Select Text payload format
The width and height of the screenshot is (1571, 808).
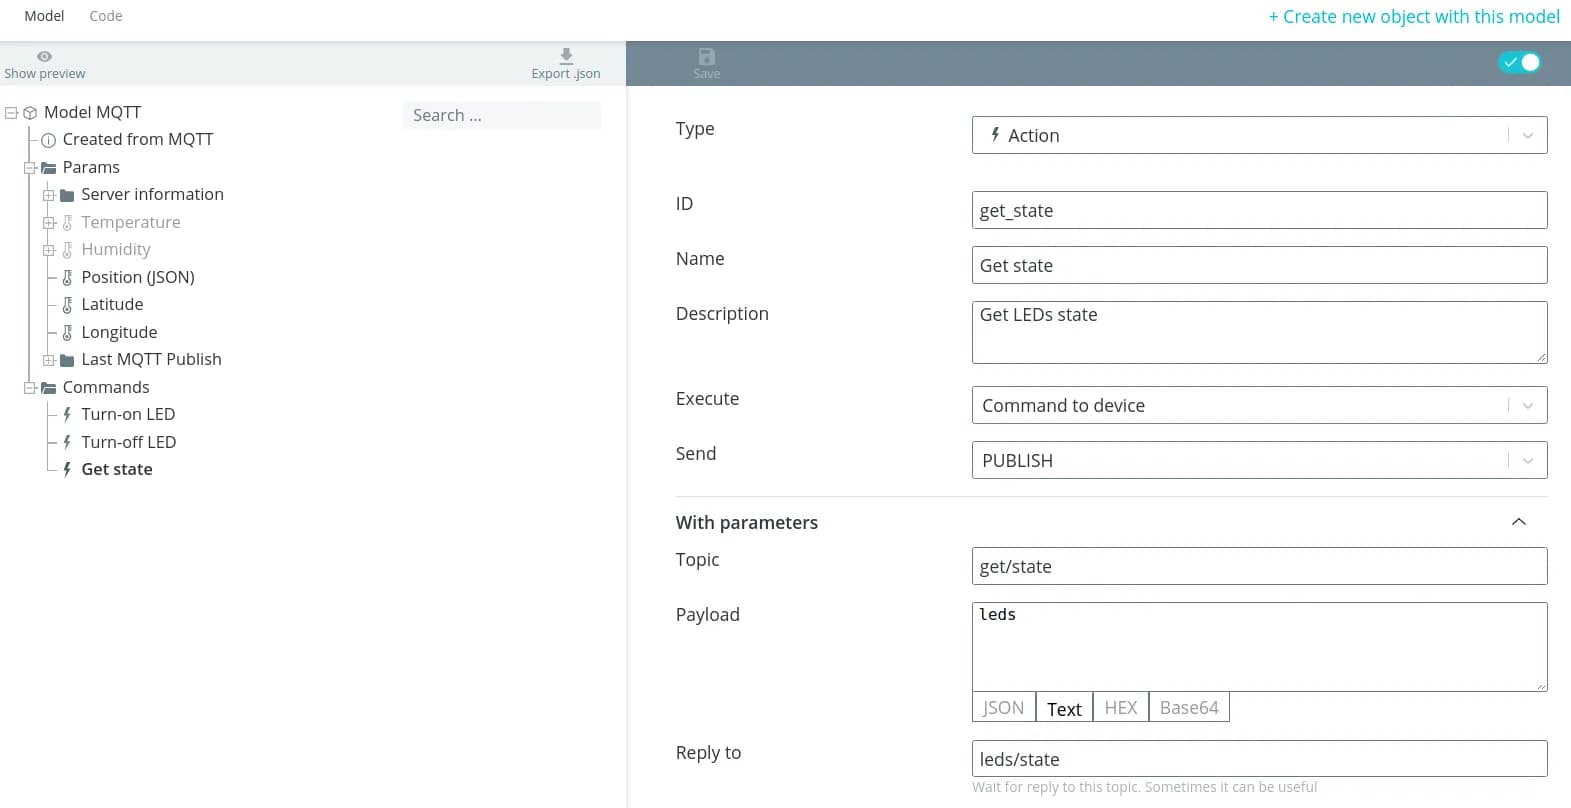(1064, 708)
